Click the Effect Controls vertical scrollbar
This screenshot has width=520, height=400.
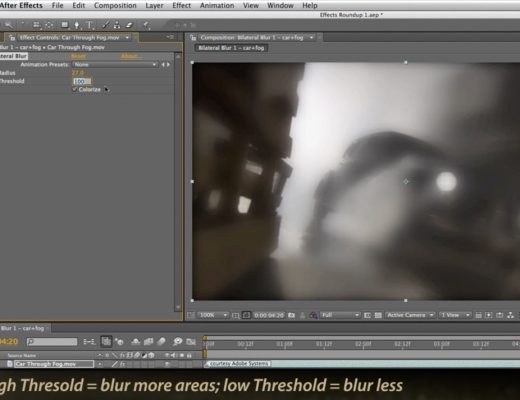[178, 182]
